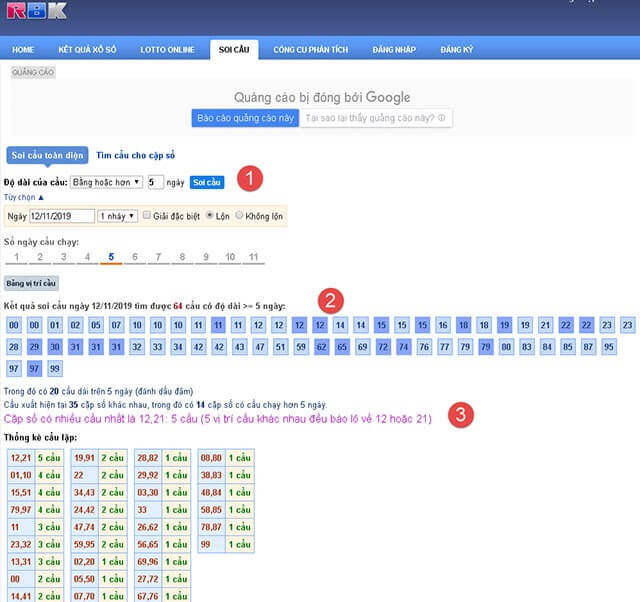Image resolution: width=640 pixels, height=602 pixels.
Task: Set running days to 8 on scale
Action: click(x=181, y=258)
